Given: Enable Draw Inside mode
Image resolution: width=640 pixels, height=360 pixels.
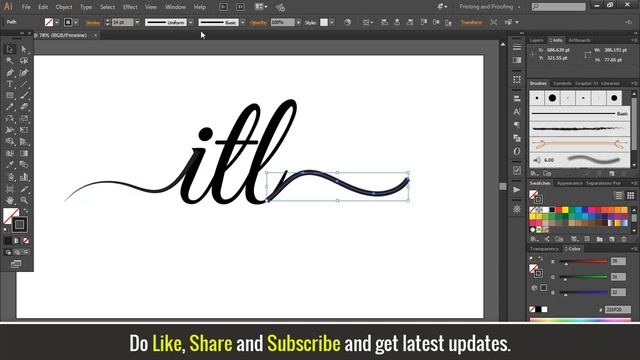Looking at the screenshot, I should tap(26, 252).
